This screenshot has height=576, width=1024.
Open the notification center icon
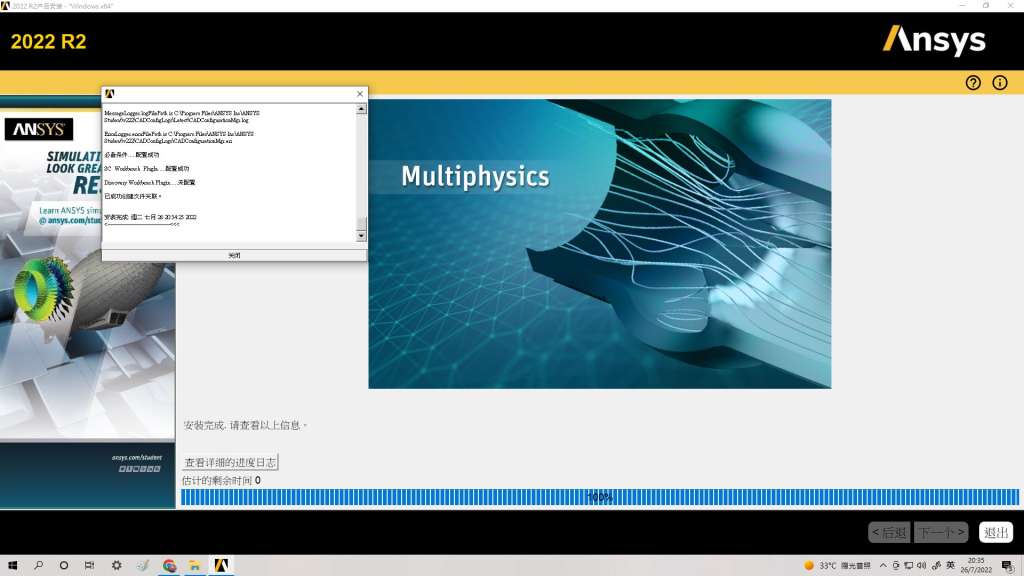pyautogui.click(x=1008, y=566)
